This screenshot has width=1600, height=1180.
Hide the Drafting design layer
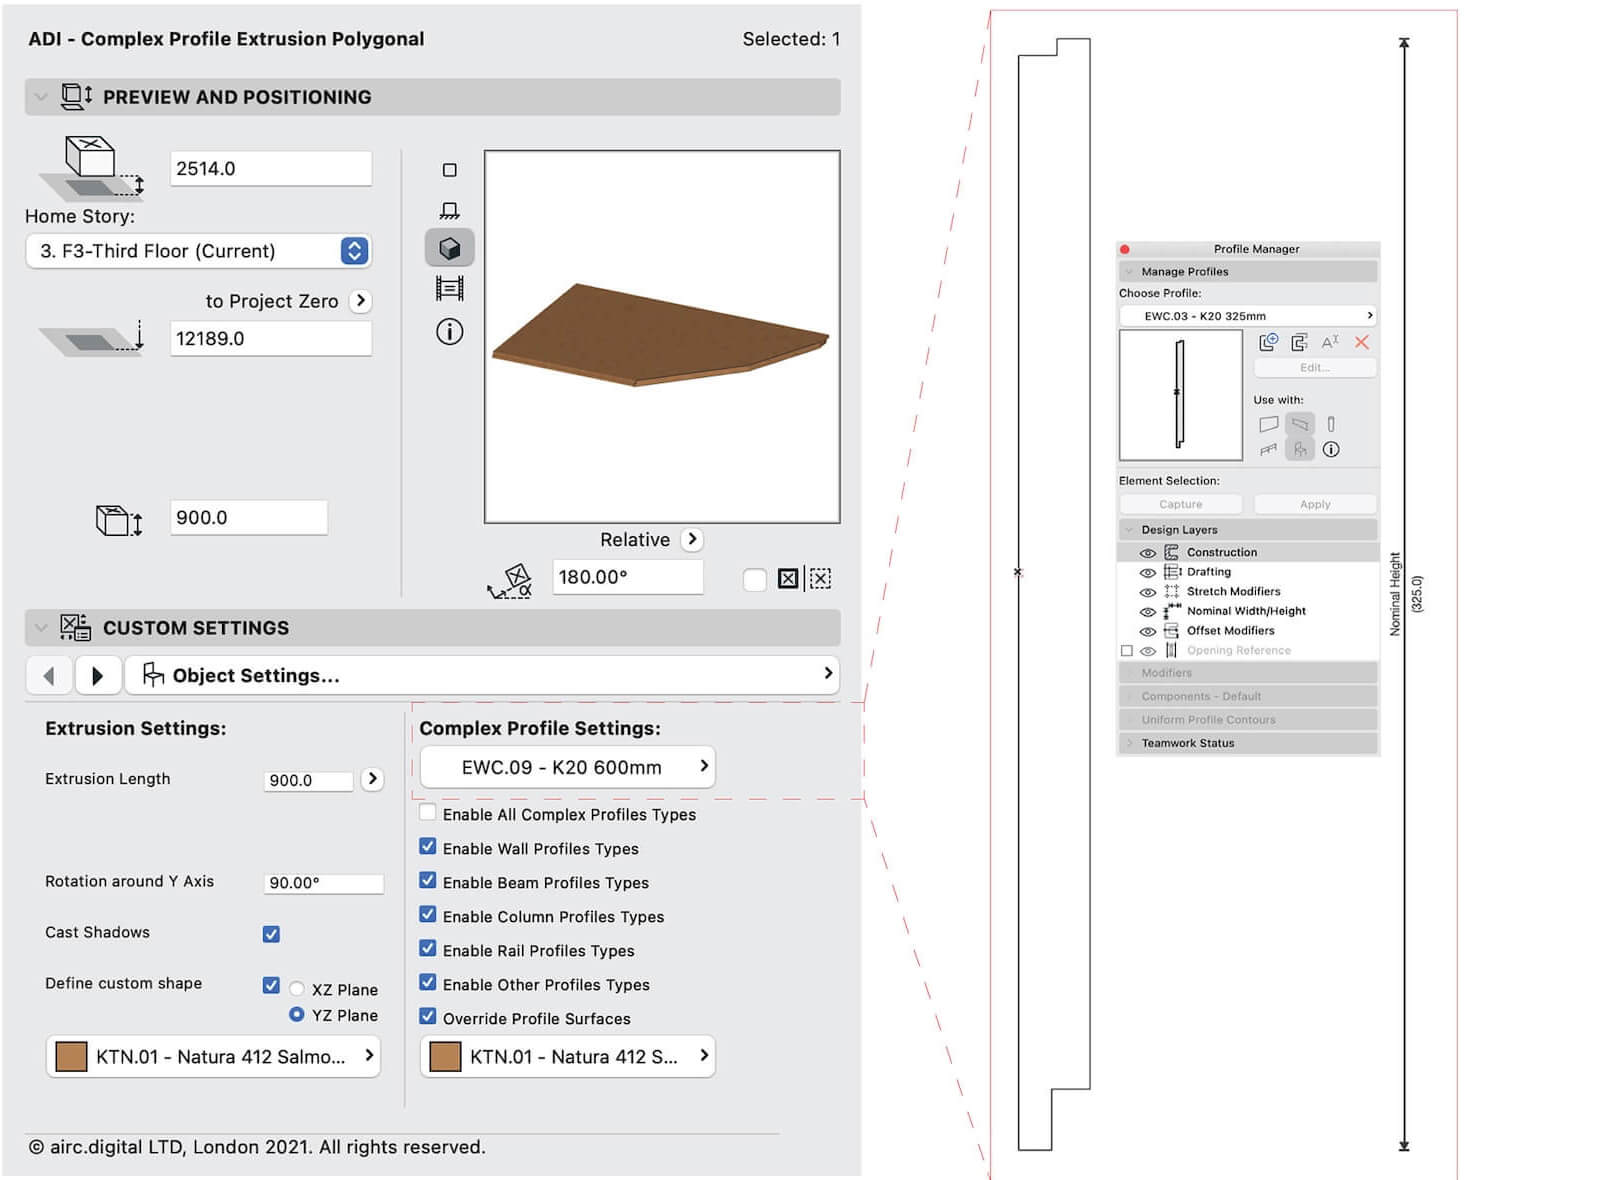pyautogui.click(x=1147, y=572)
